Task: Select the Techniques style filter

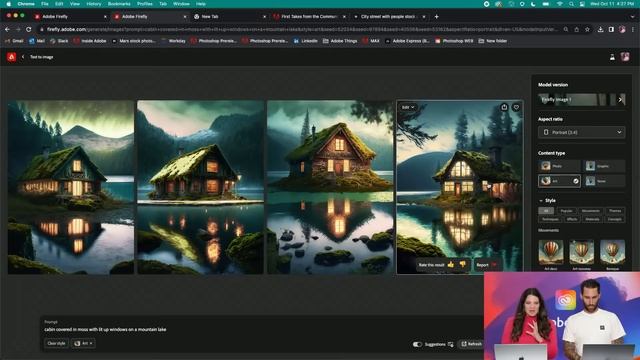Action: click(550, 219)
